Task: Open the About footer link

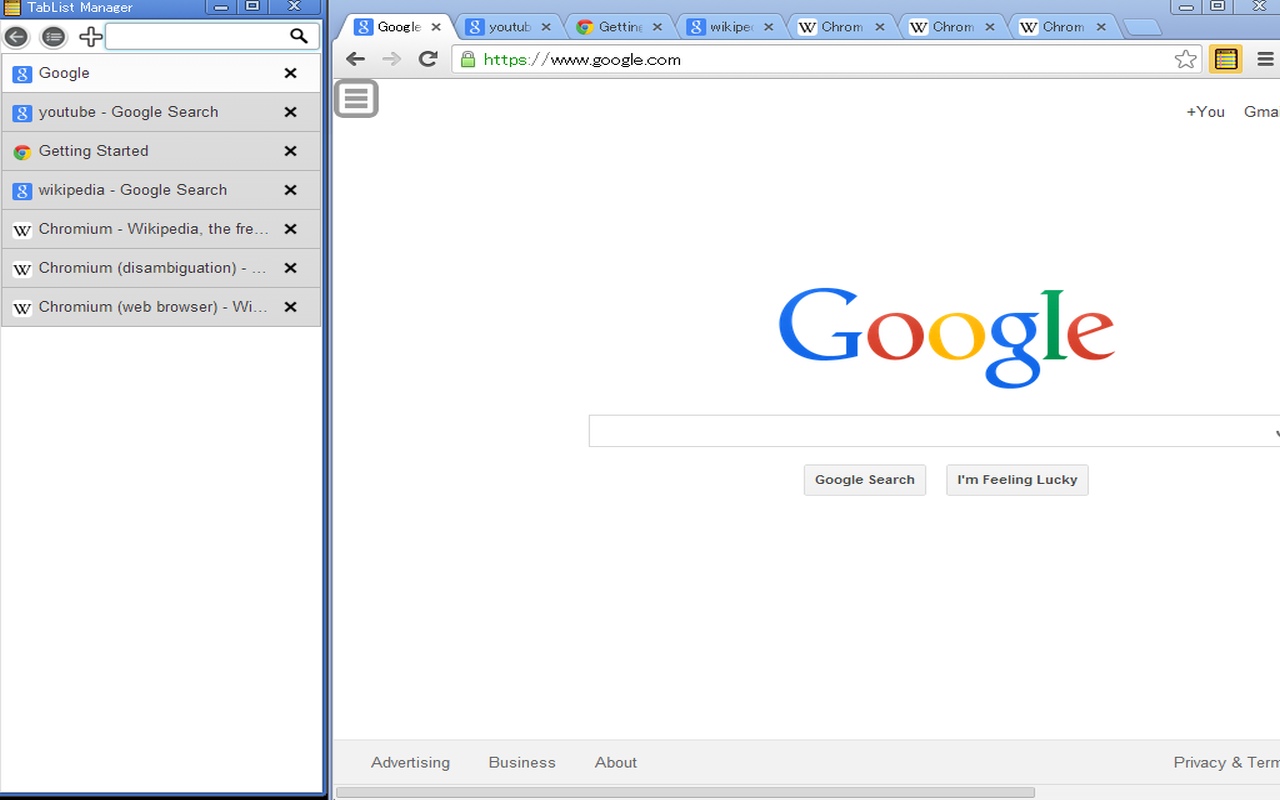Action: click(616, 762)
